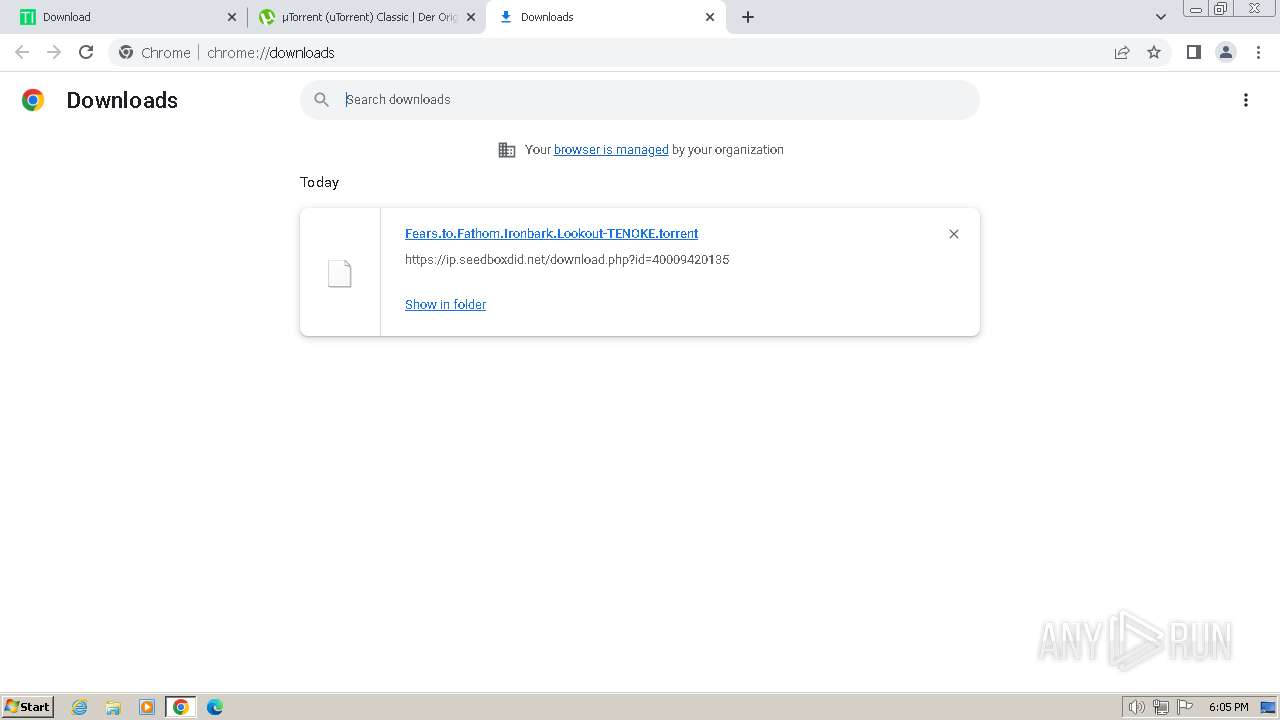Close the Download tab
This screenshot has width=1280, height=720.
(232, 17)
